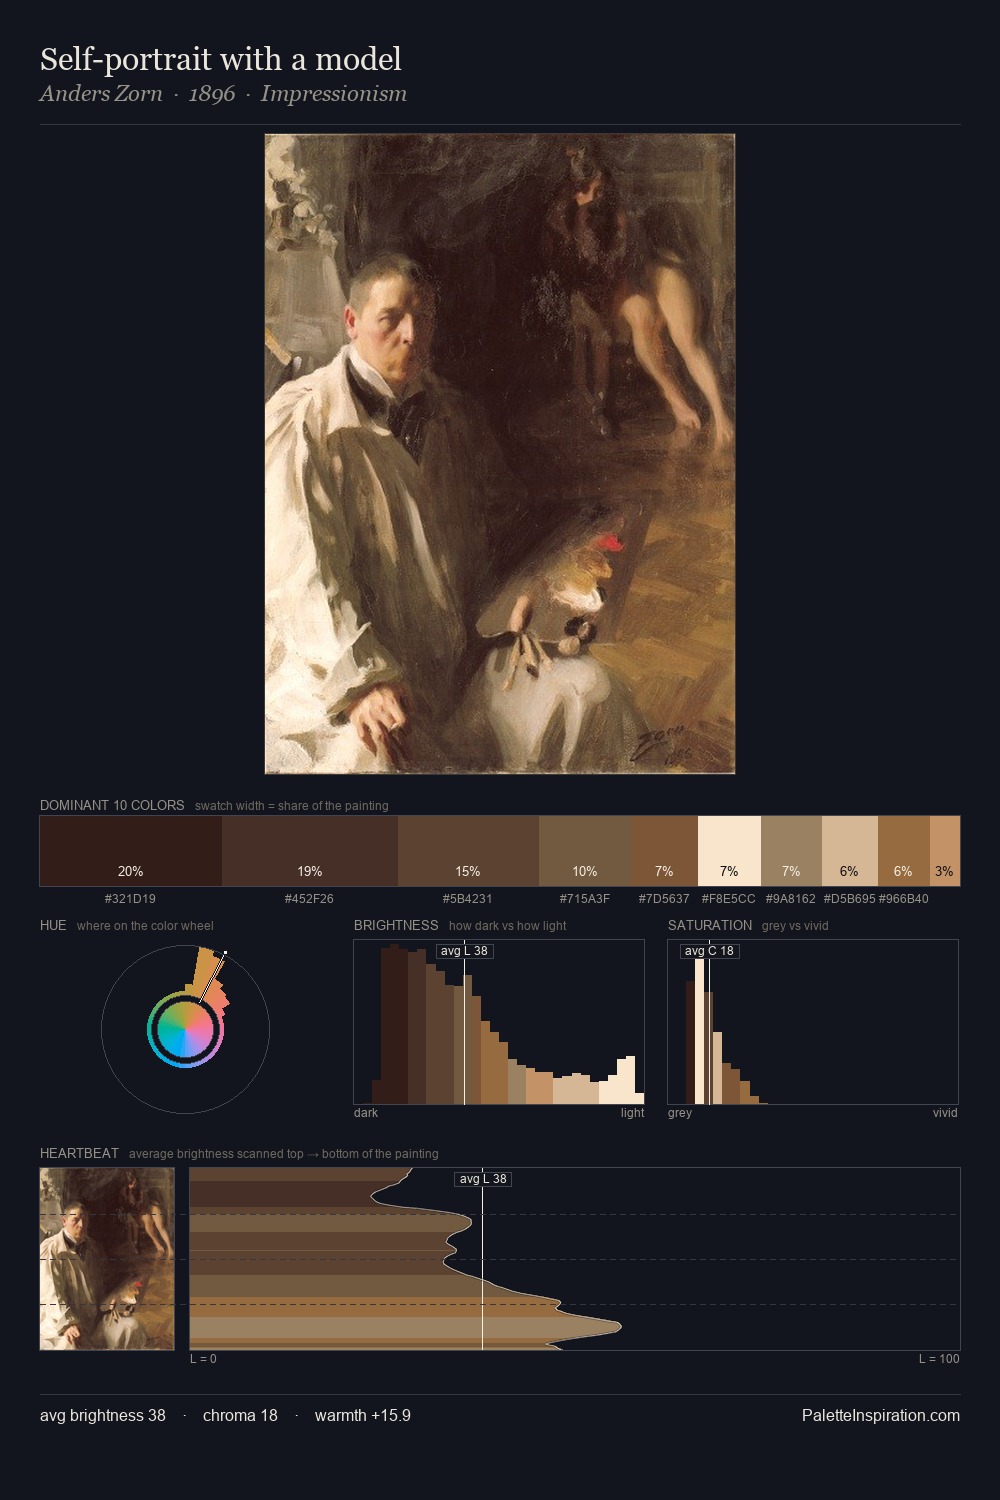Viewport: 1000px width, 1500px height.
Task: Click the hue color wheel center
Action: (185, 1029)
